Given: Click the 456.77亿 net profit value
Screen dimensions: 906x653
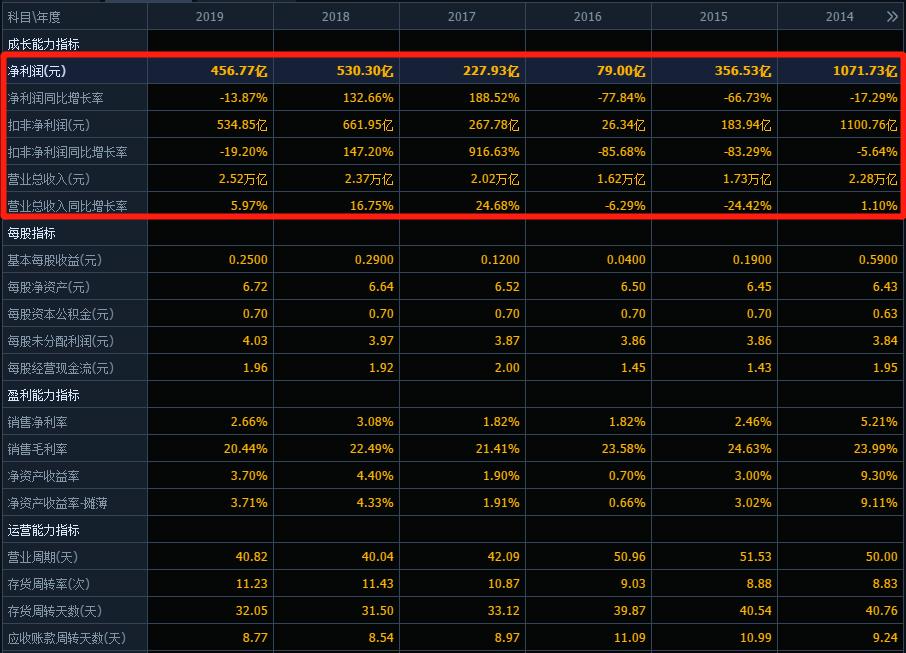Looking at the screenshot, I should [239, 71].
